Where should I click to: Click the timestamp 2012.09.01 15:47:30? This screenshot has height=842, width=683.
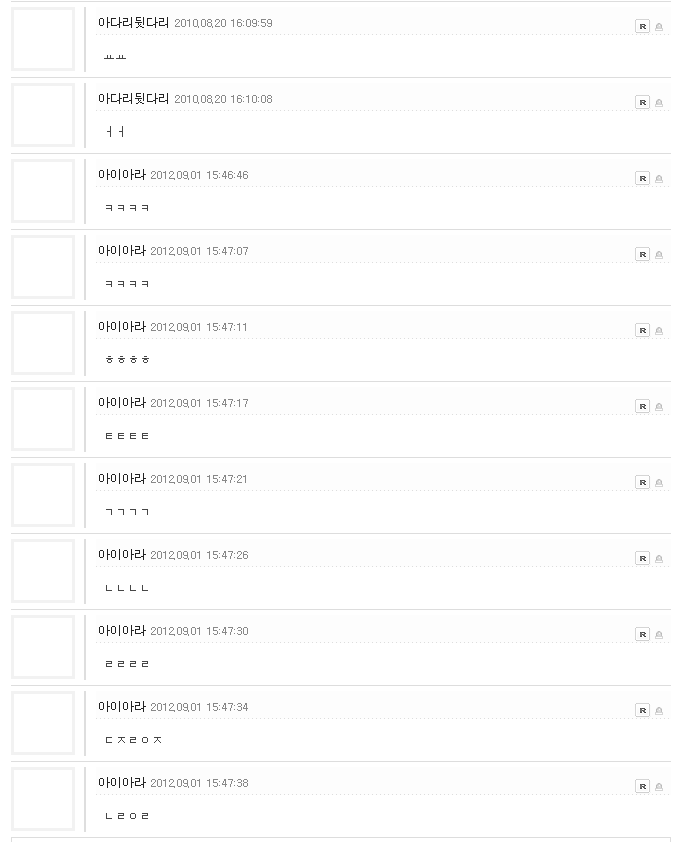(199, 631)
